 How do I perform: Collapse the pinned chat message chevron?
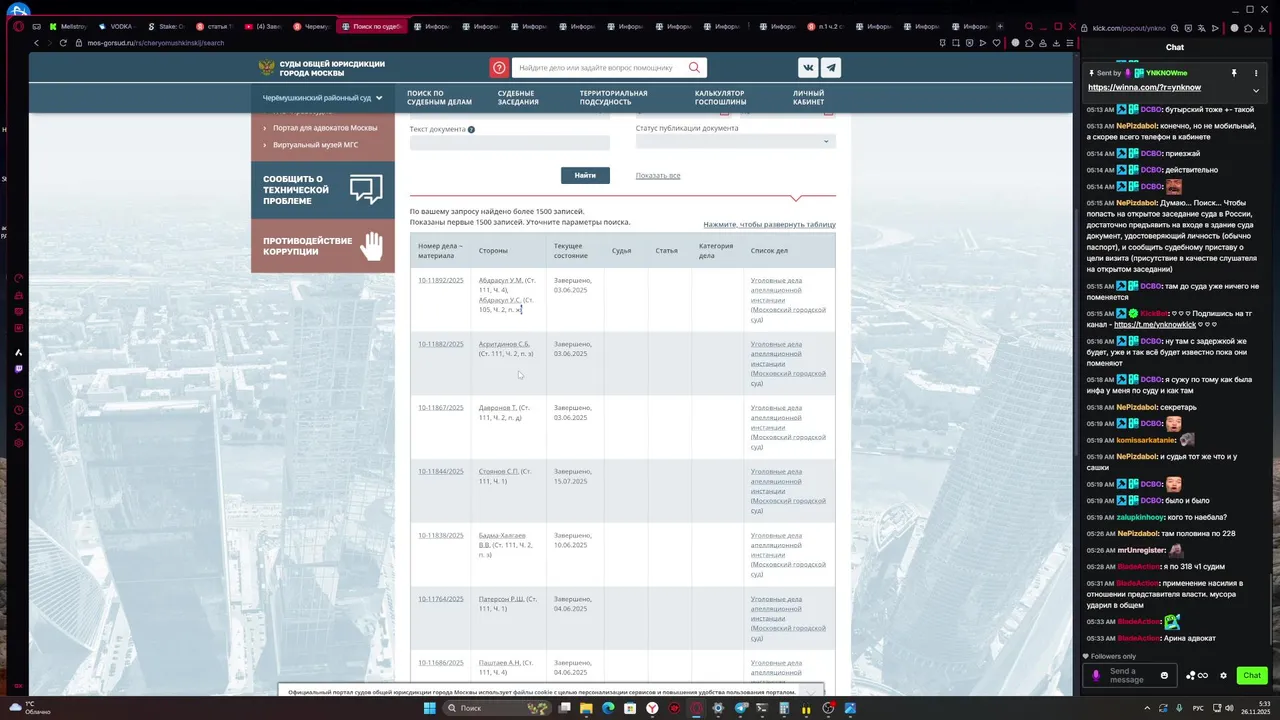click(1256, 90)
